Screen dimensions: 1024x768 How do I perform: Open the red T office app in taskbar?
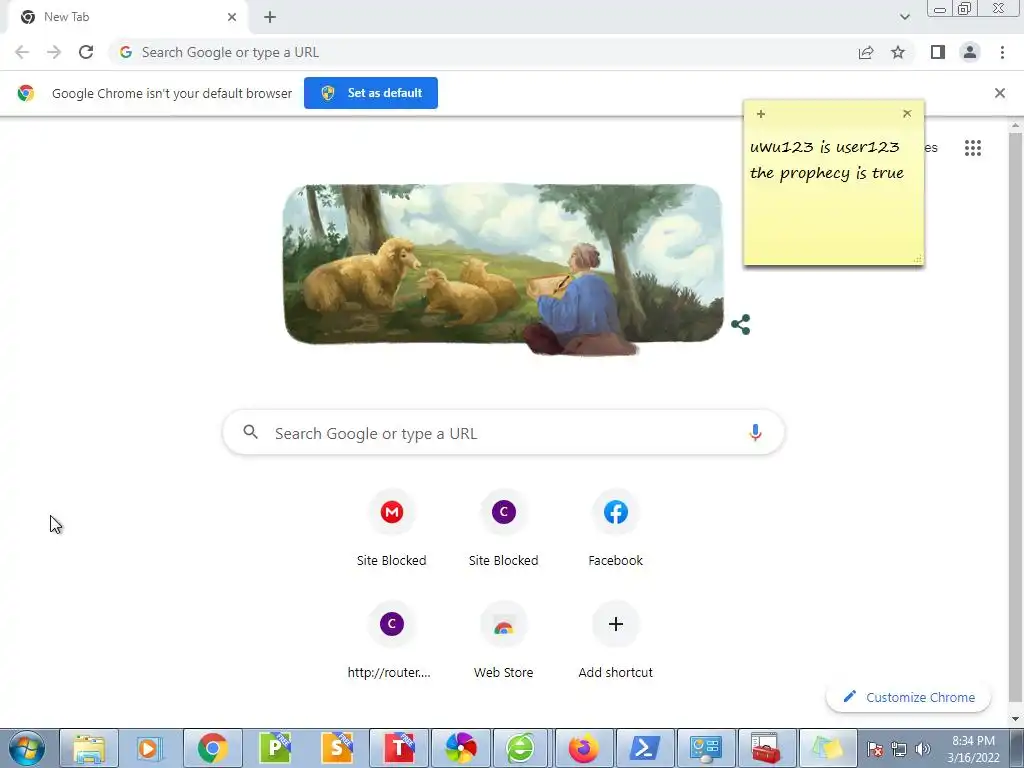pyautogui.click(x=399, y=748)
